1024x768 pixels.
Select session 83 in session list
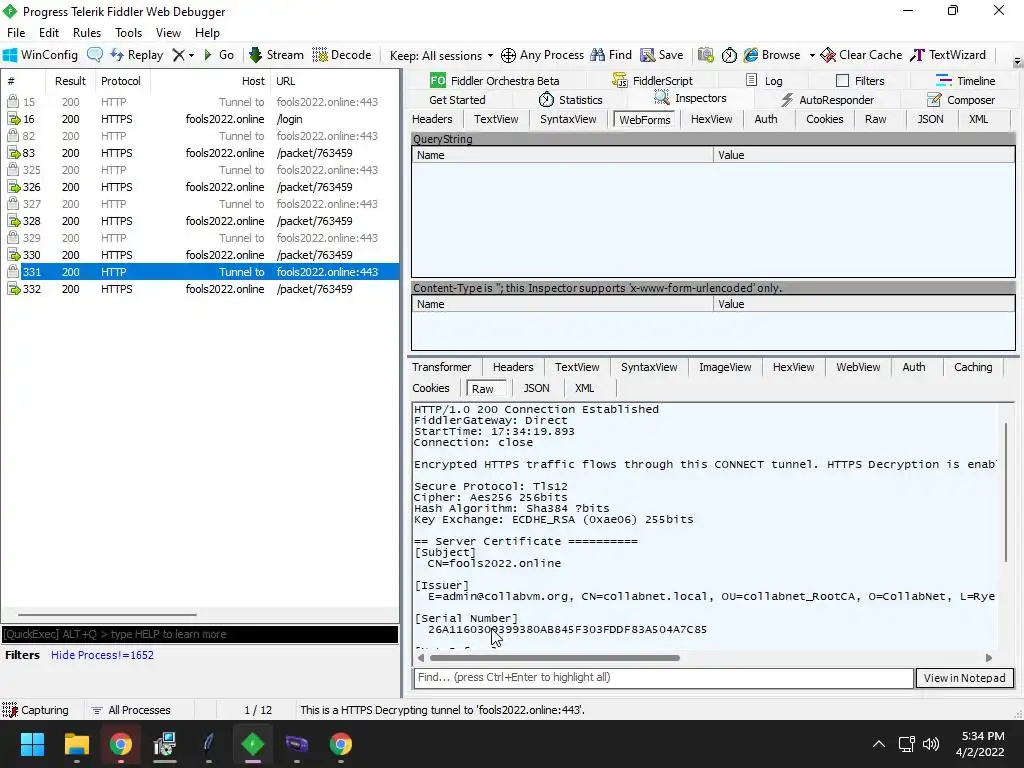click(x=200, y=153)
